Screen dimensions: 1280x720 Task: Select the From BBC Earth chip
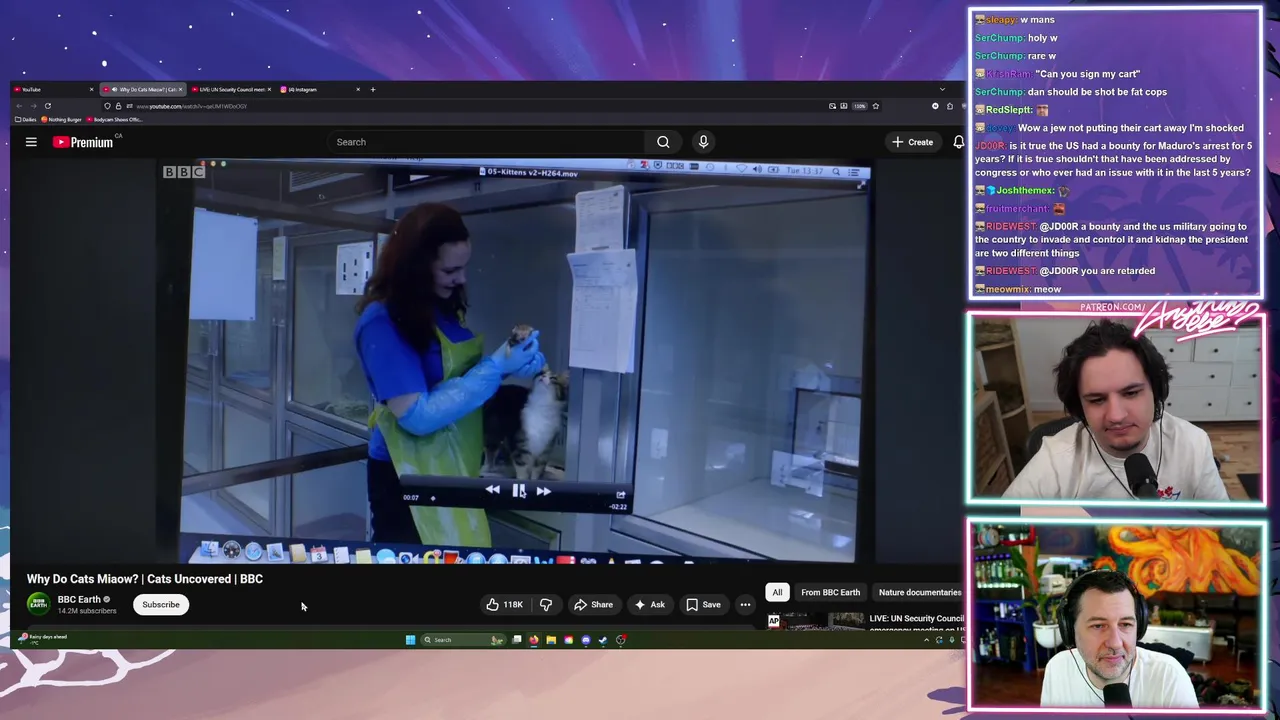click(x=830, y=592)
